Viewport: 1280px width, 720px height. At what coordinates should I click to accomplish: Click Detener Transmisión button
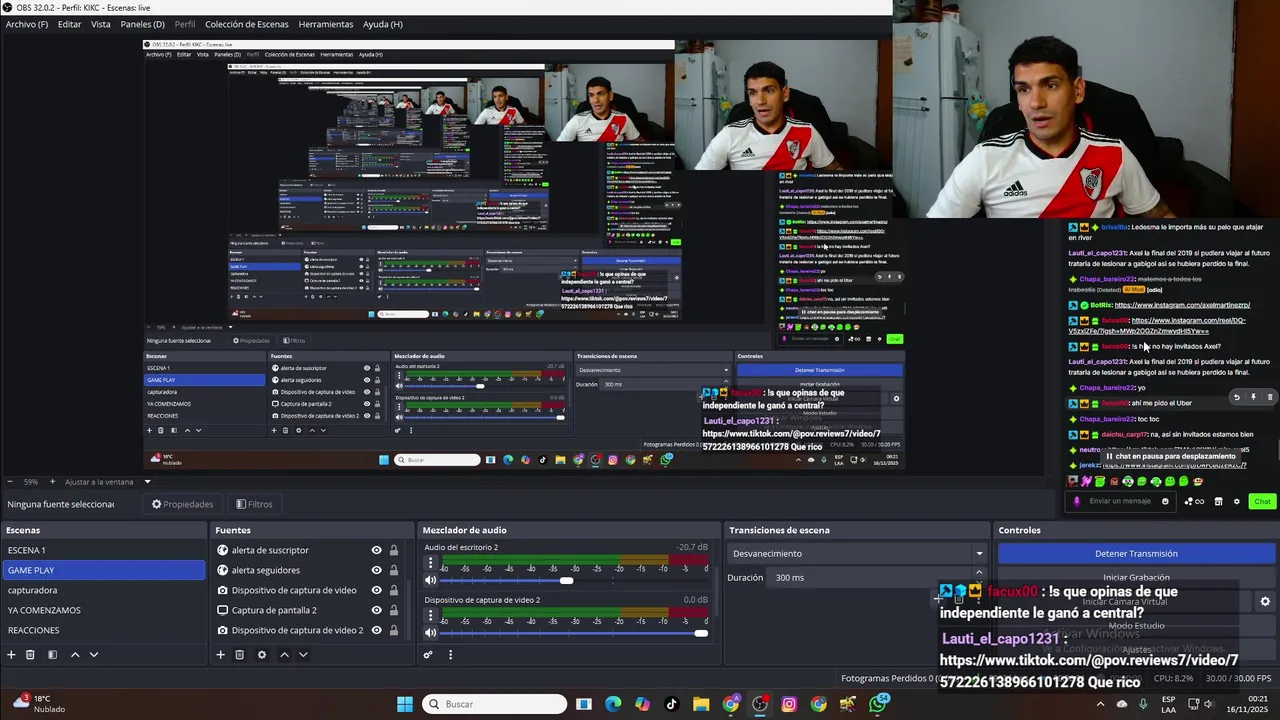click(x=1136, y=553)
